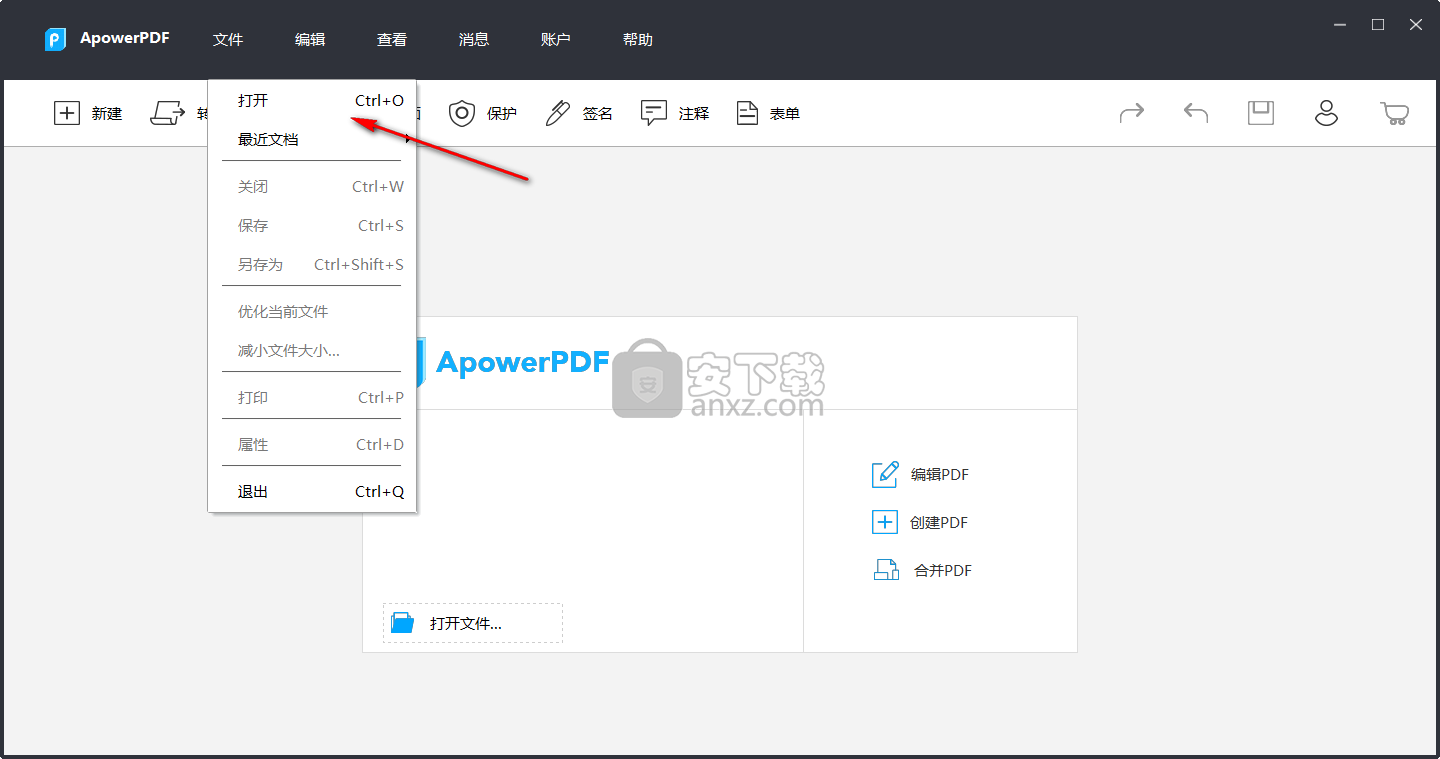Choose 打开 from the file menu
Viewport: 1440px width, 759px height.
click(312, 101)
